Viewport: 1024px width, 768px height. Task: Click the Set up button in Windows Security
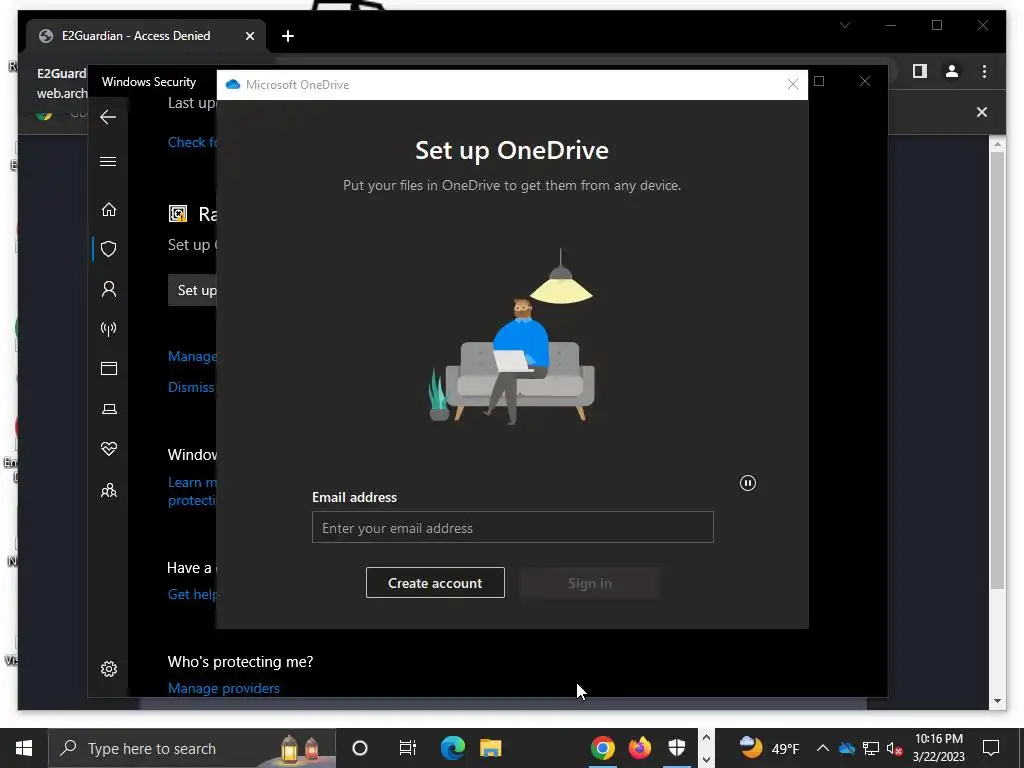[x=193, y=291]
